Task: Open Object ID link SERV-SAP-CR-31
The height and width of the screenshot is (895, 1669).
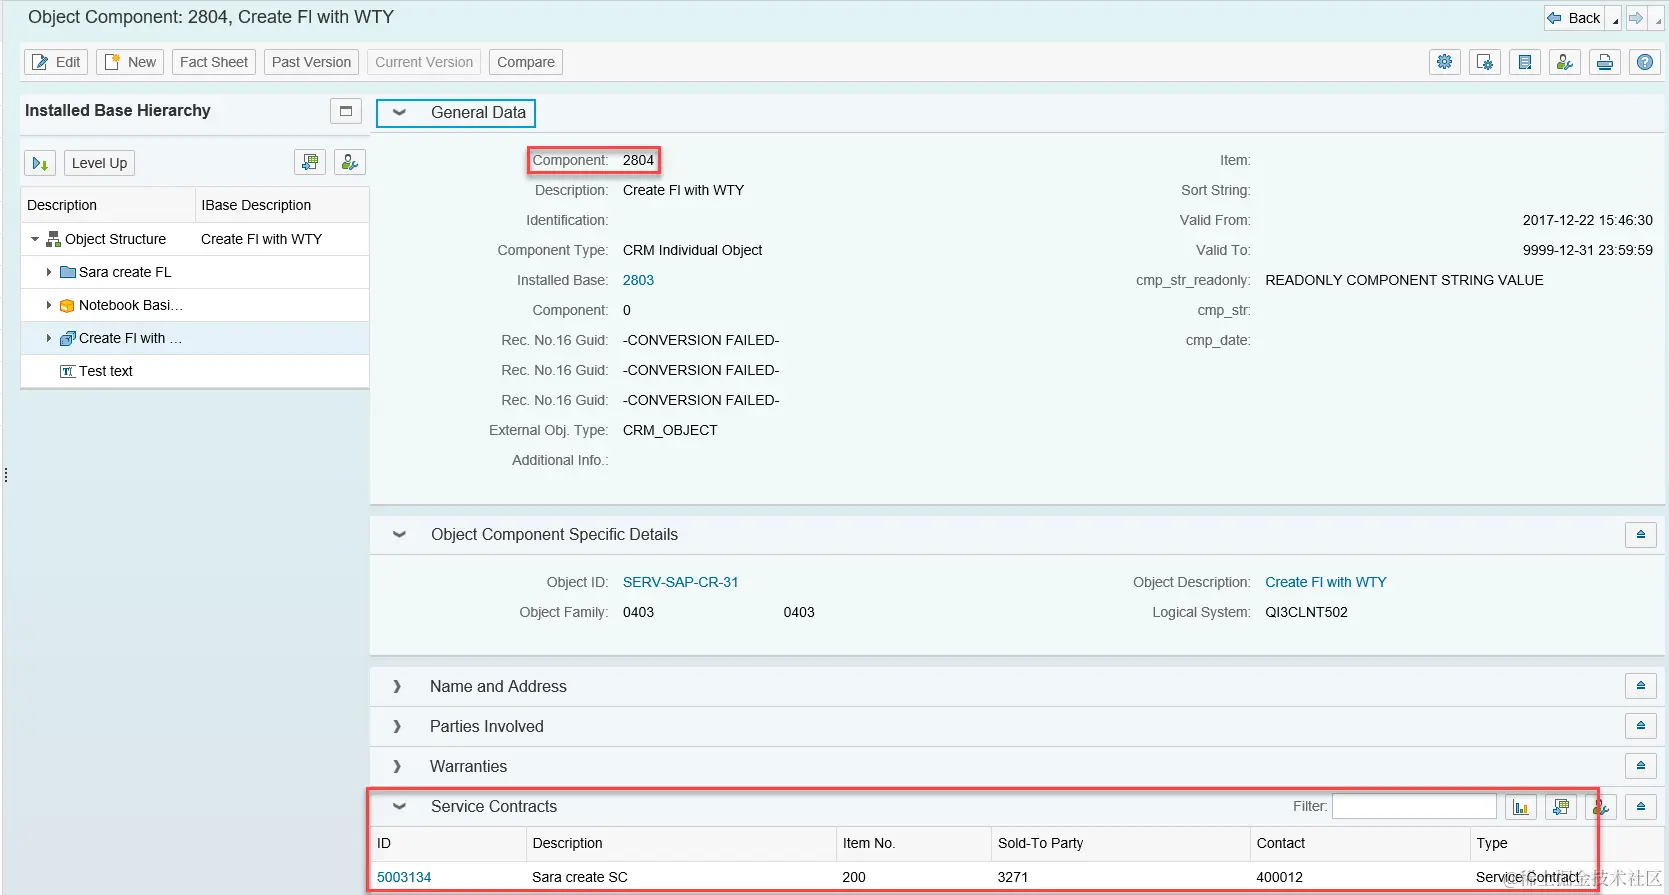Action: (680, 582)
